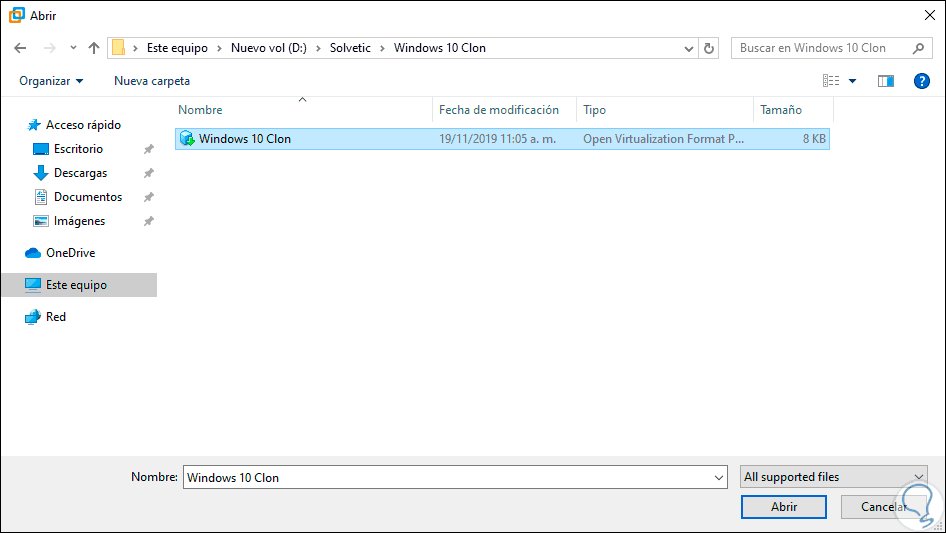
Task: Close the Abrir dialog
Action: pyautogui.click(x=930, y=16)
